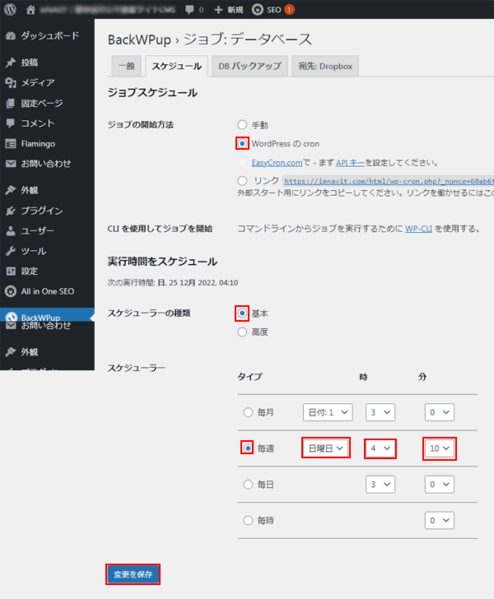Image resolution: width=494 pixels, height=599 pixels.
Task: Click the ツール wrench icon
Action: click(x=11, y=251)
